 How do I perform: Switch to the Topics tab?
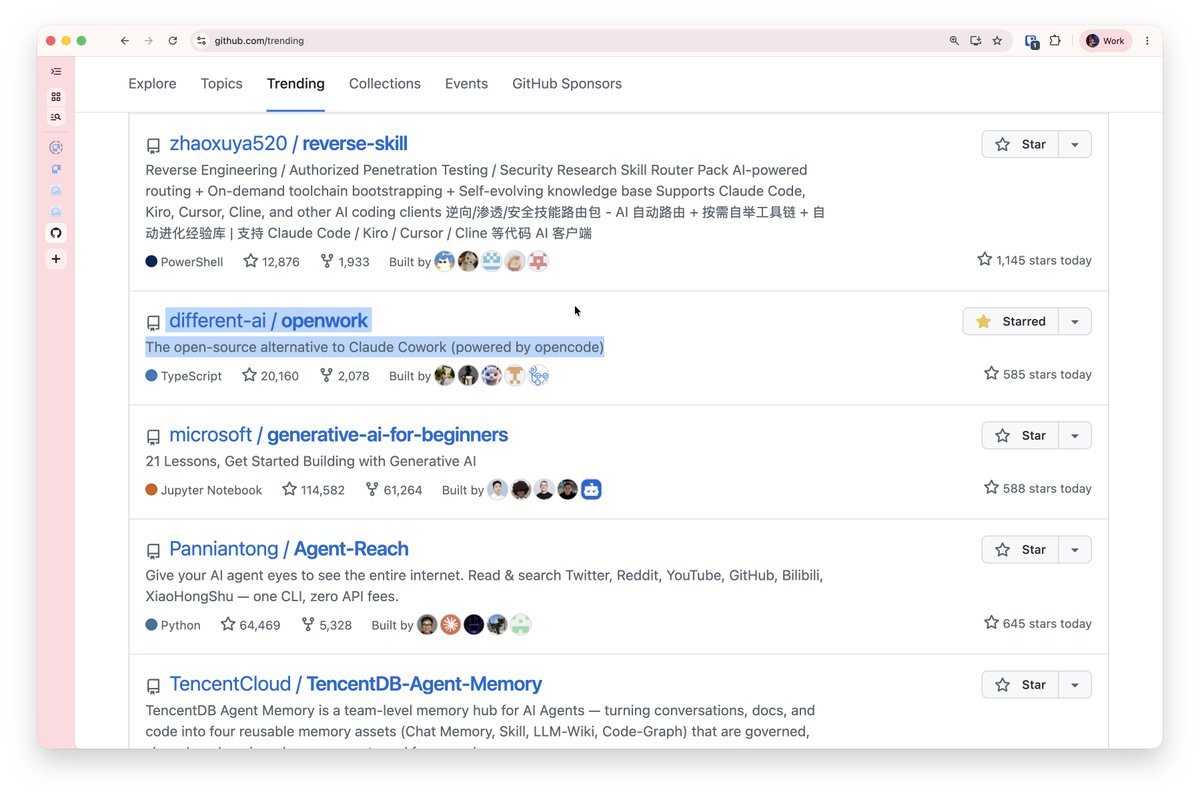click(221, 84)
